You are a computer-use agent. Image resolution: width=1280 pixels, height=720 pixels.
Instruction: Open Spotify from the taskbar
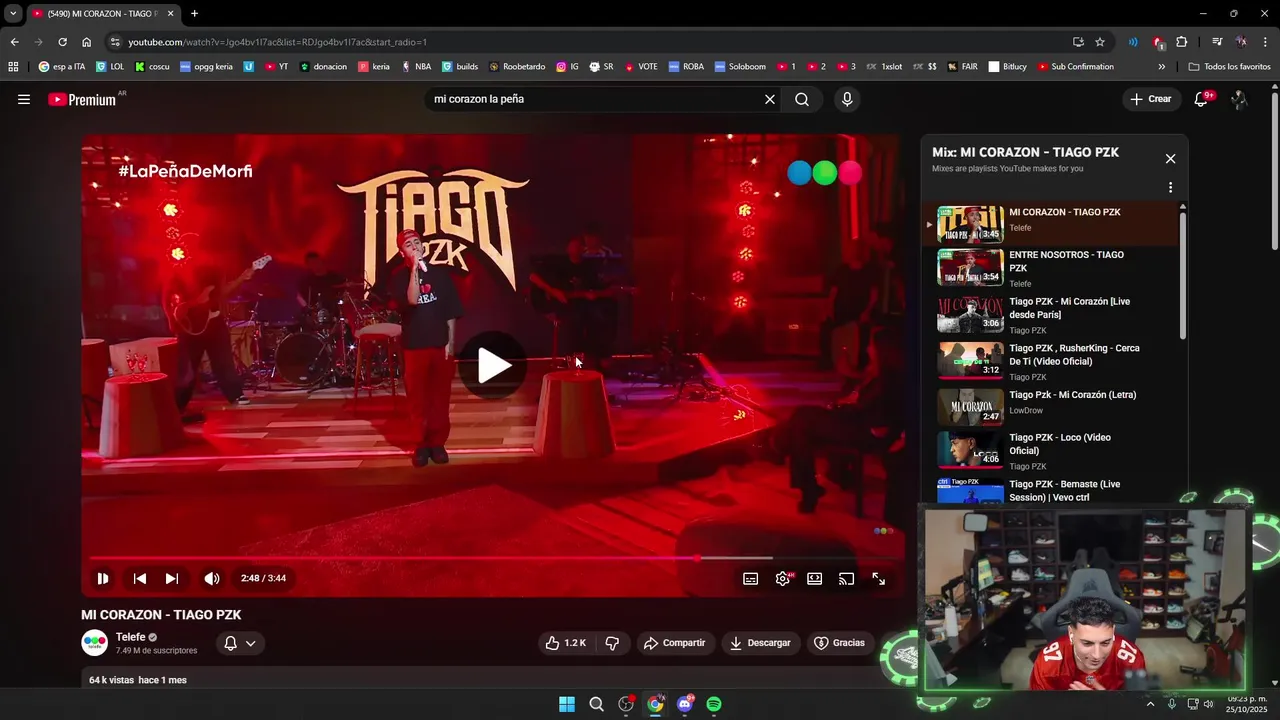pyautogui.click(x=714, y=704)
